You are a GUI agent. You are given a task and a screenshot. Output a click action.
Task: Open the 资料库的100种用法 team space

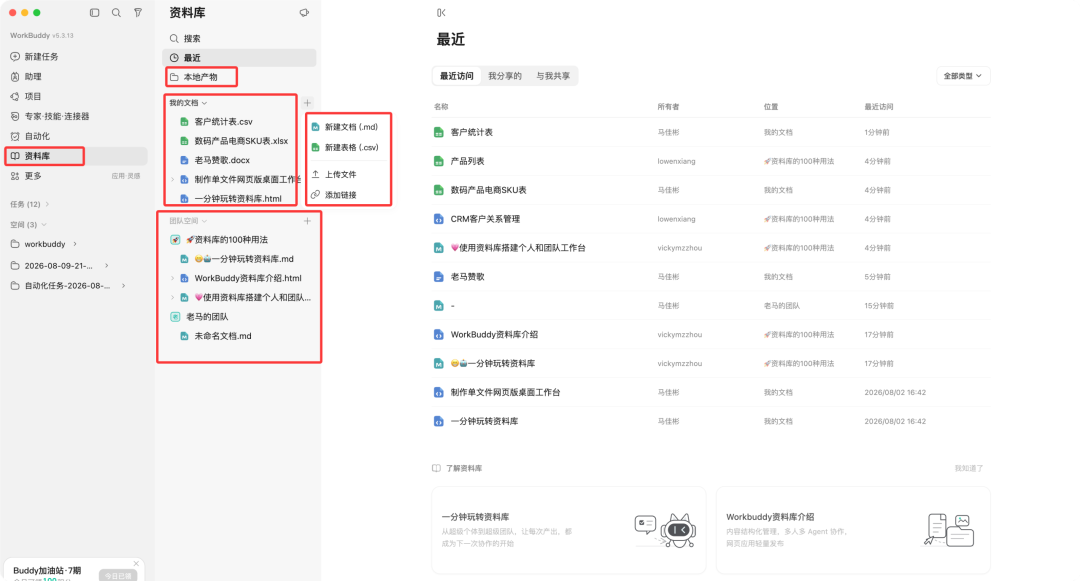227,240
